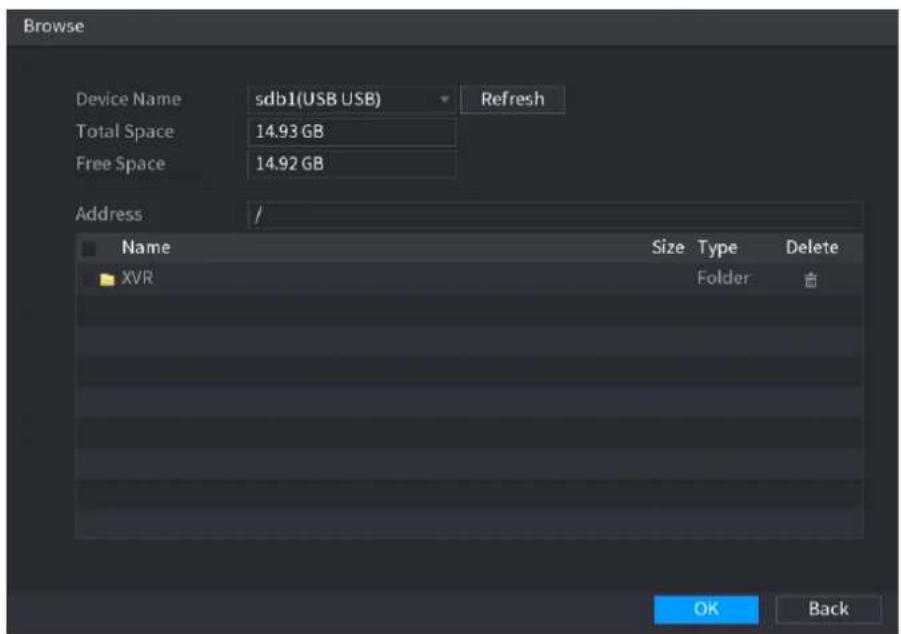This screenshot has height=634, width=901.
Task: Click the Address path field
Action: click(555, 215)
